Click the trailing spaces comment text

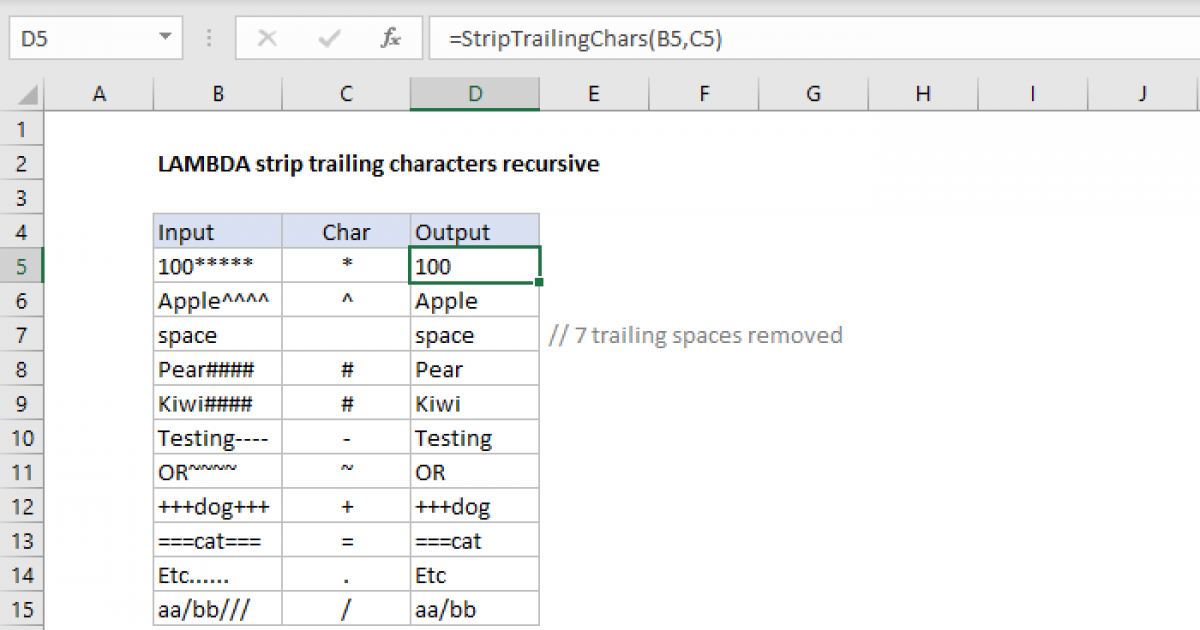[x=696, y=335]
